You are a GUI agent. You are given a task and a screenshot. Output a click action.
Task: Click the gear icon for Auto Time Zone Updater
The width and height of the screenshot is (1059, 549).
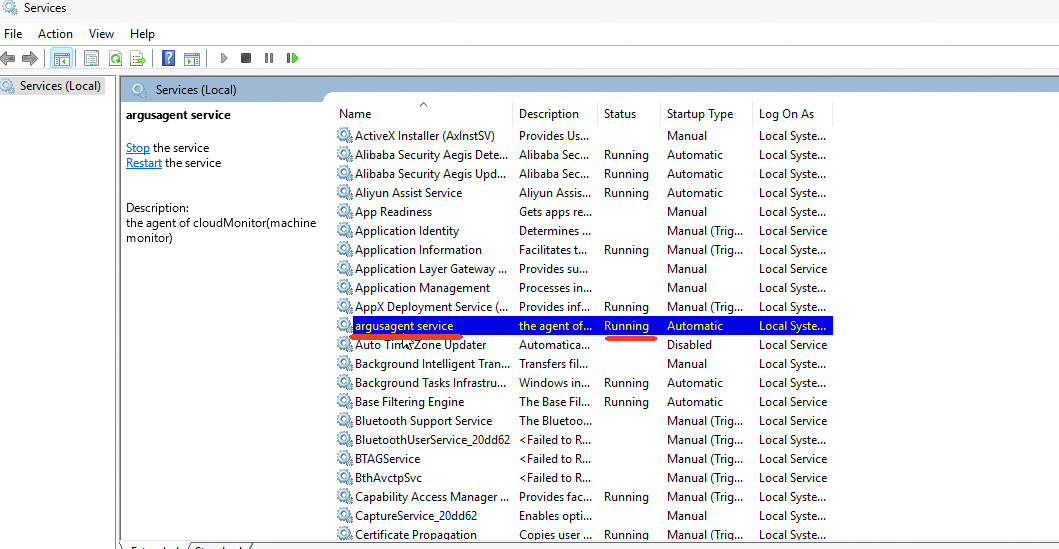(344, 344)
